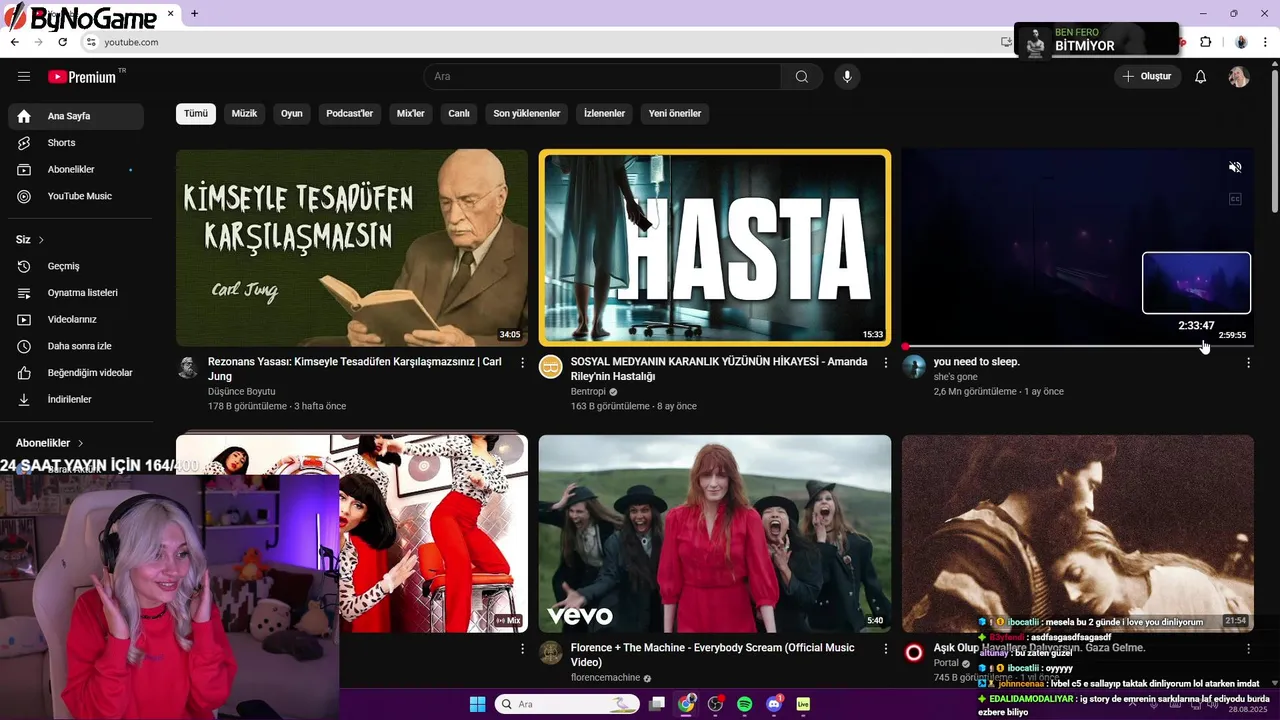Open the browser Extensions puzzle icon
Image resolution: width=1280 pixels, height=720 pixels.
pyautogui.click(x=1205, y=42)
